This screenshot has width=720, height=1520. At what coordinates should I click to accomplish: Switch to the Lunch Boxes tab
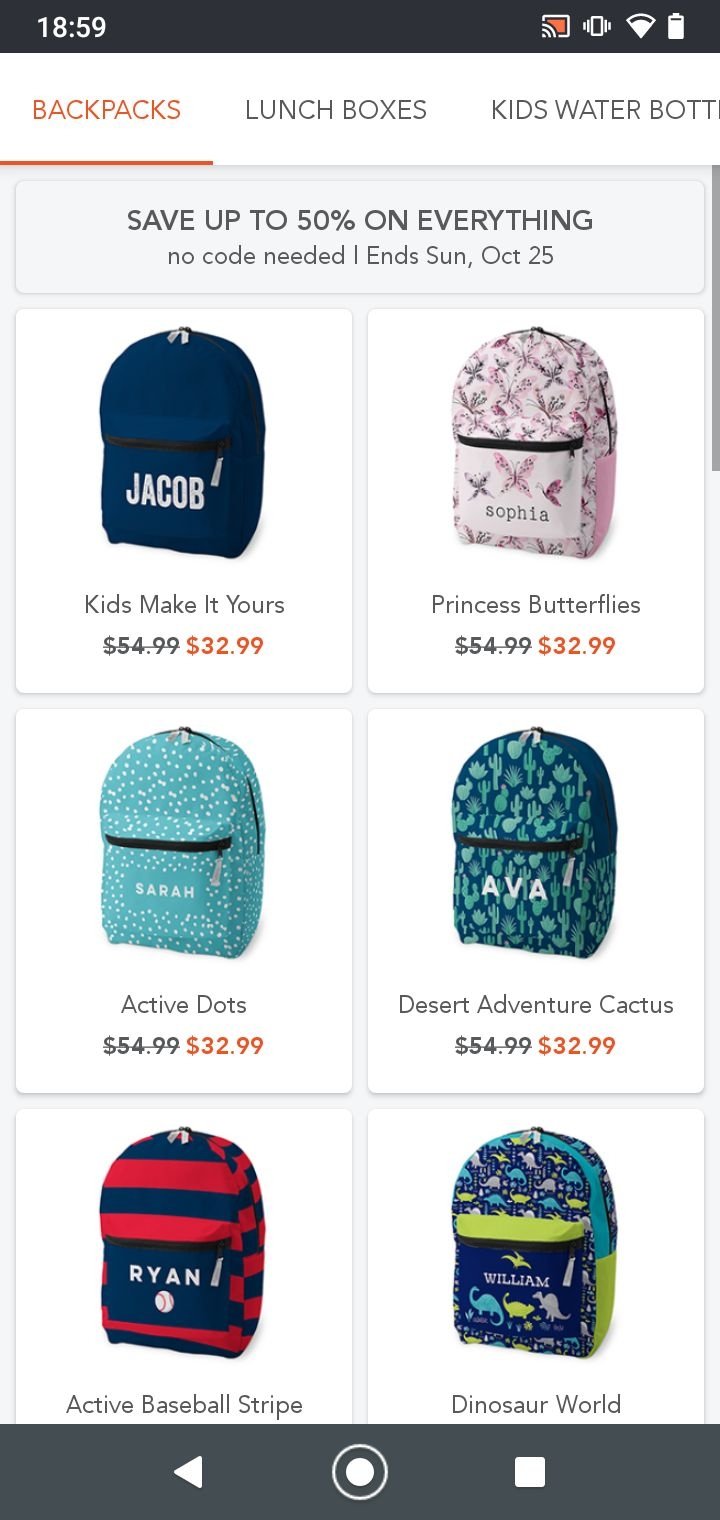coord(336,110)
